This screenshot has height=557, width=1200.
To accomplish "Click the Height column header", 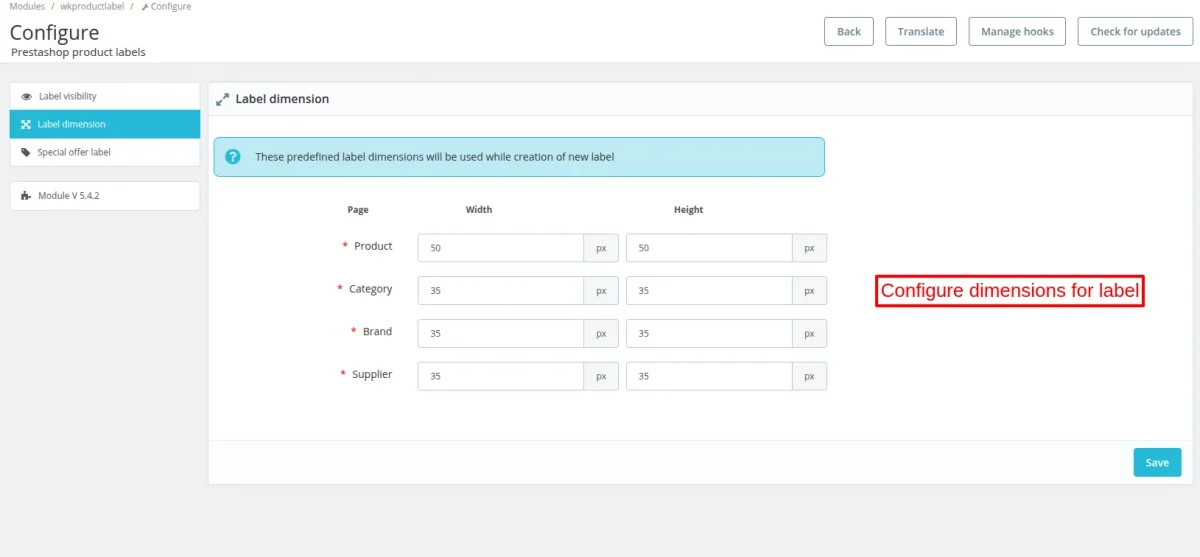I will 689,210.
